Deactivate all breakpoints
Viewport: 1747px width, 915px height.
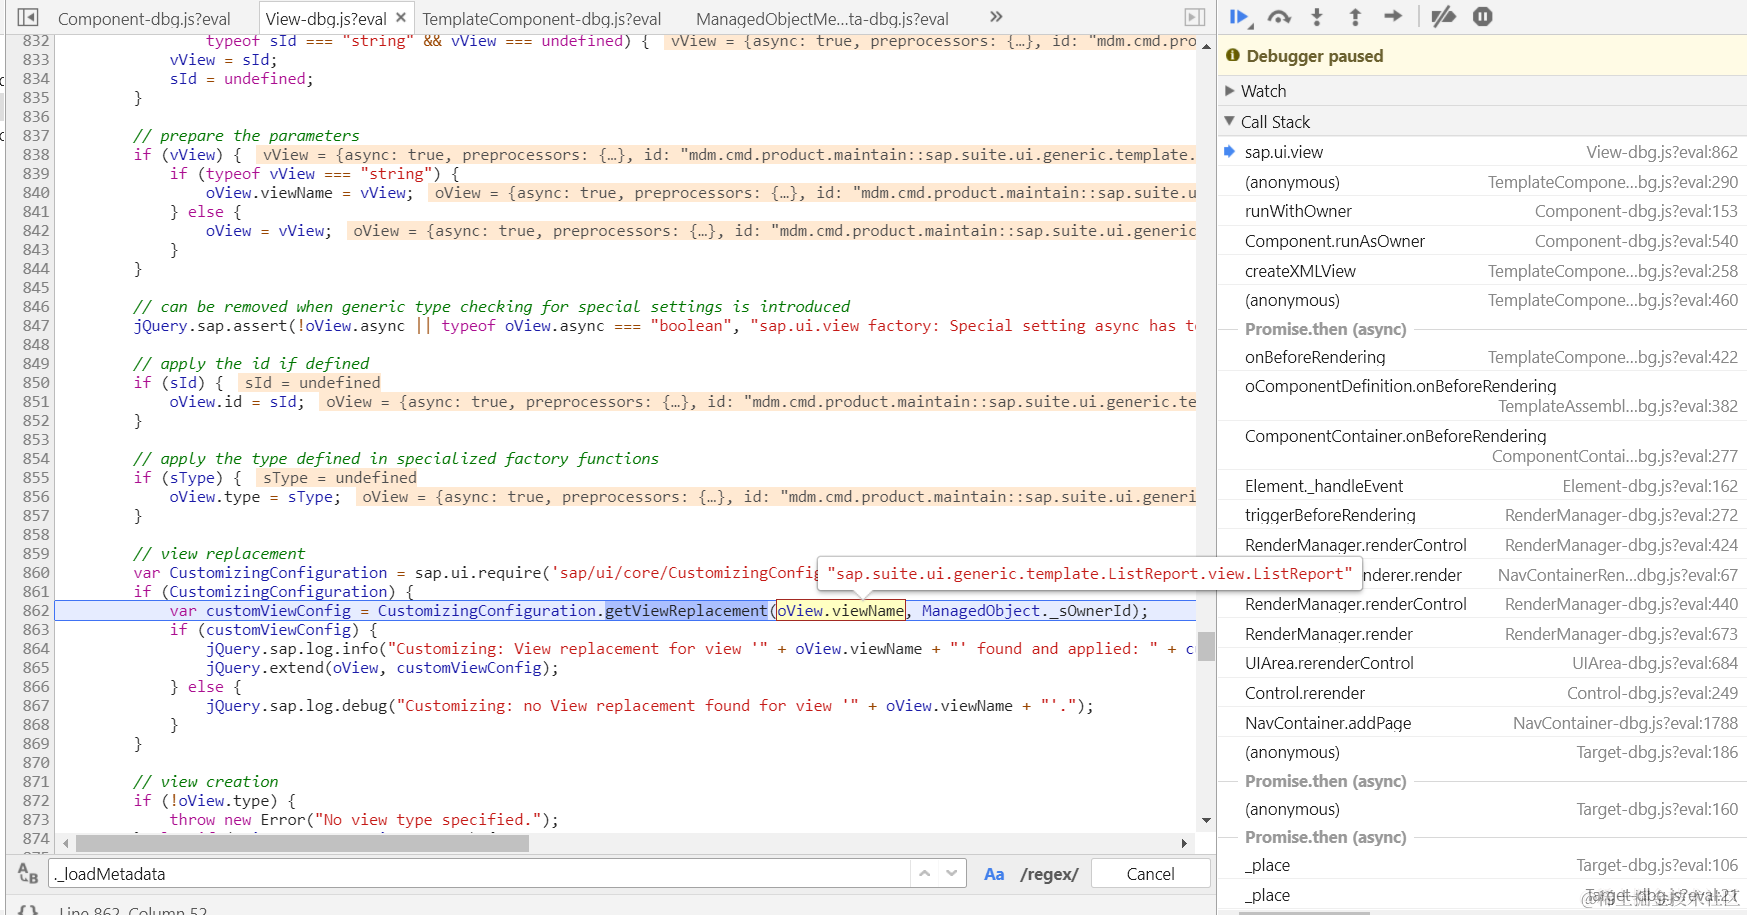pos(1443,17)
